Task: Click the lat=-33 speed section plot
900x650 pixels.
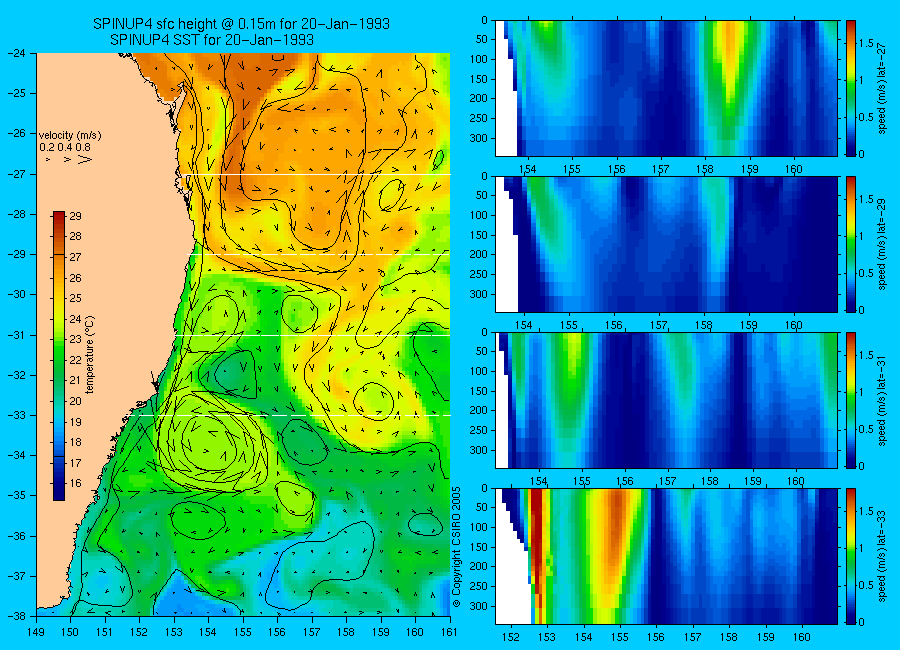Action: click(666, 556)
